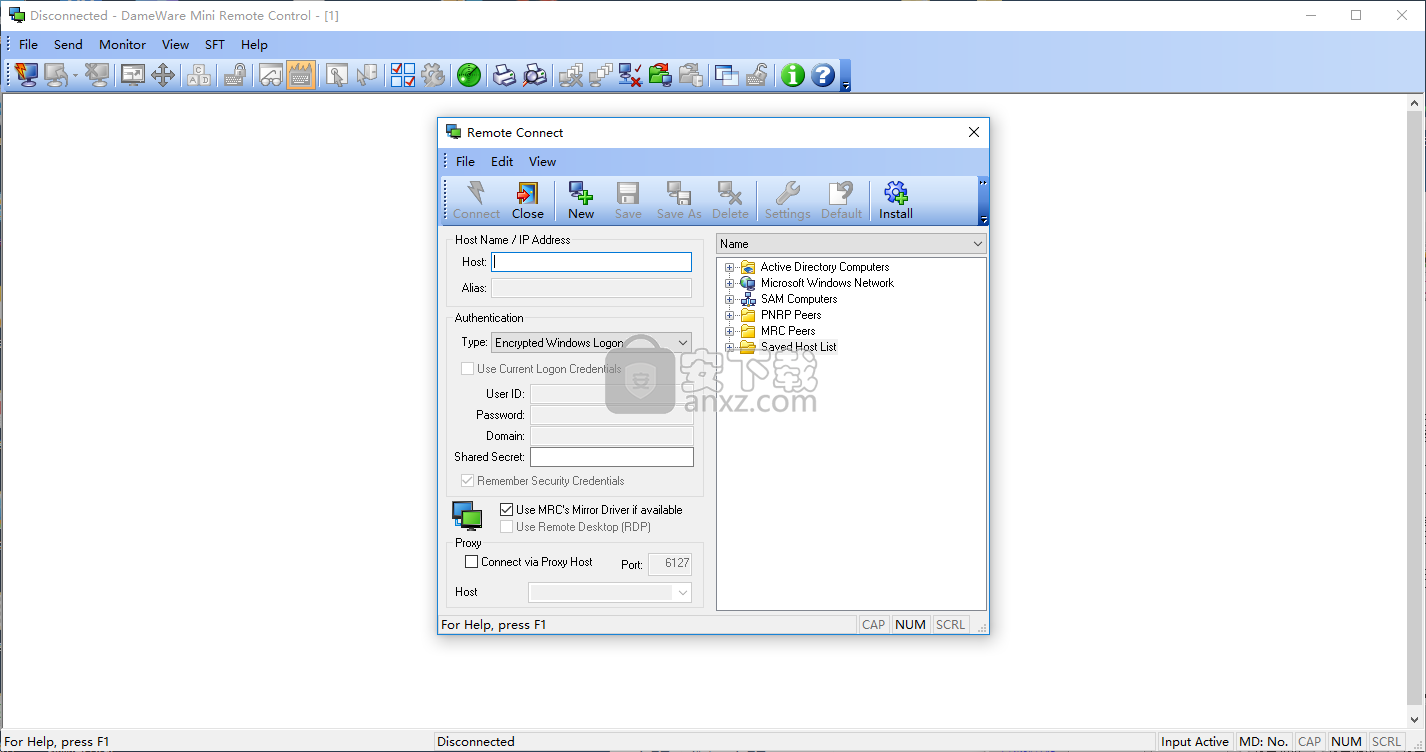Expand MRC Peers tree node

coord(730,331)
